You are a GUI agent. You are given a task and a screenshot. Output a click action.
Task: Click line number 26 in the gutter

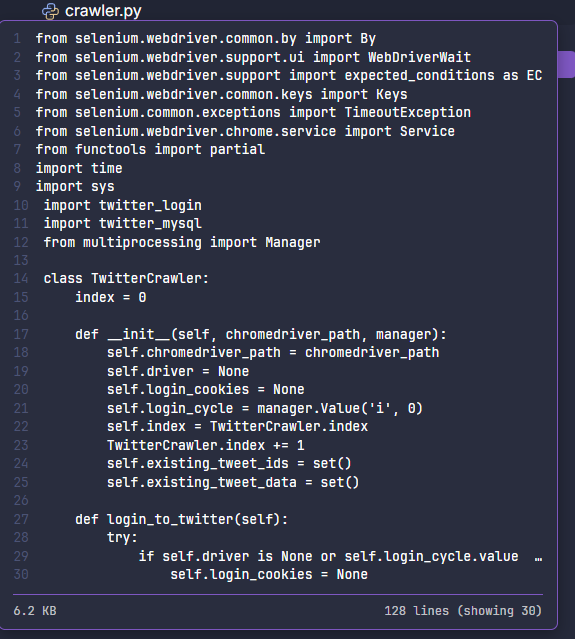(x=21, y=500)
